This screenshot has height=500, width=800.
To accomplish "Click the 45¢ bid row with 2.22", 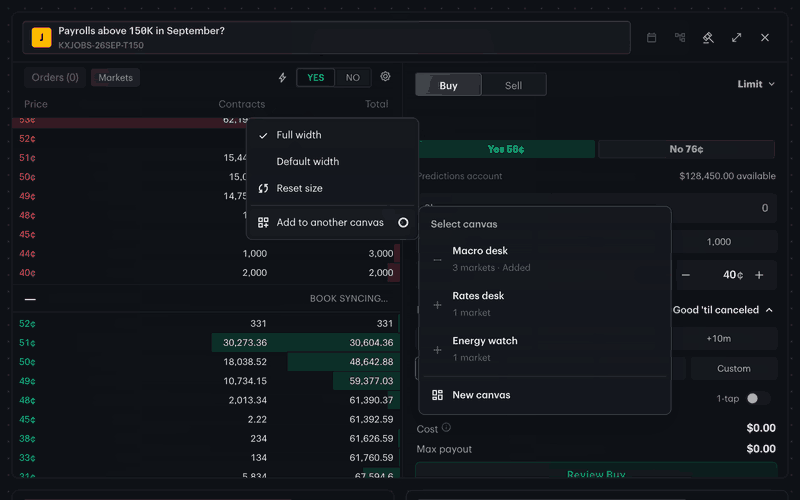I will pos(206,419).
